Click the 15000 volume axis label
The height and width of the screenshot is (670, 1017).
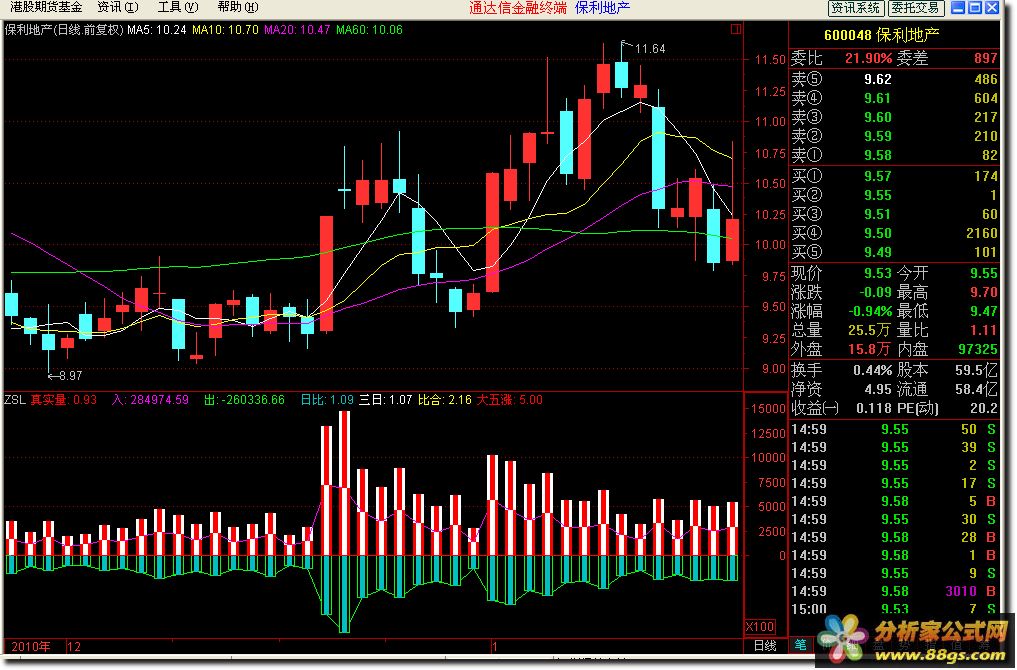[768, 409]
